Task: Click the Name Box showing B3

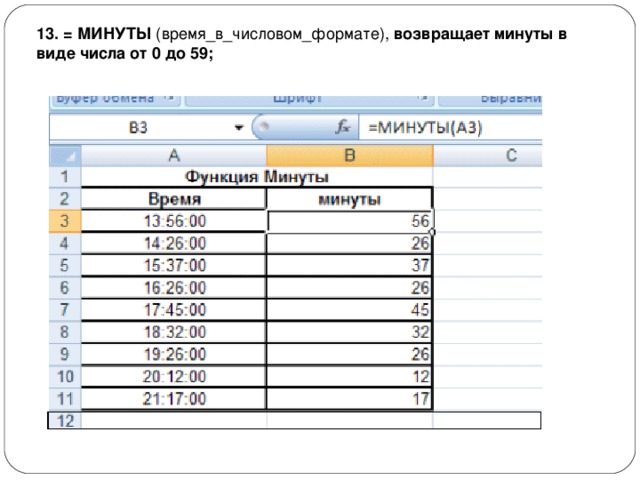Action: click(138, 128)
